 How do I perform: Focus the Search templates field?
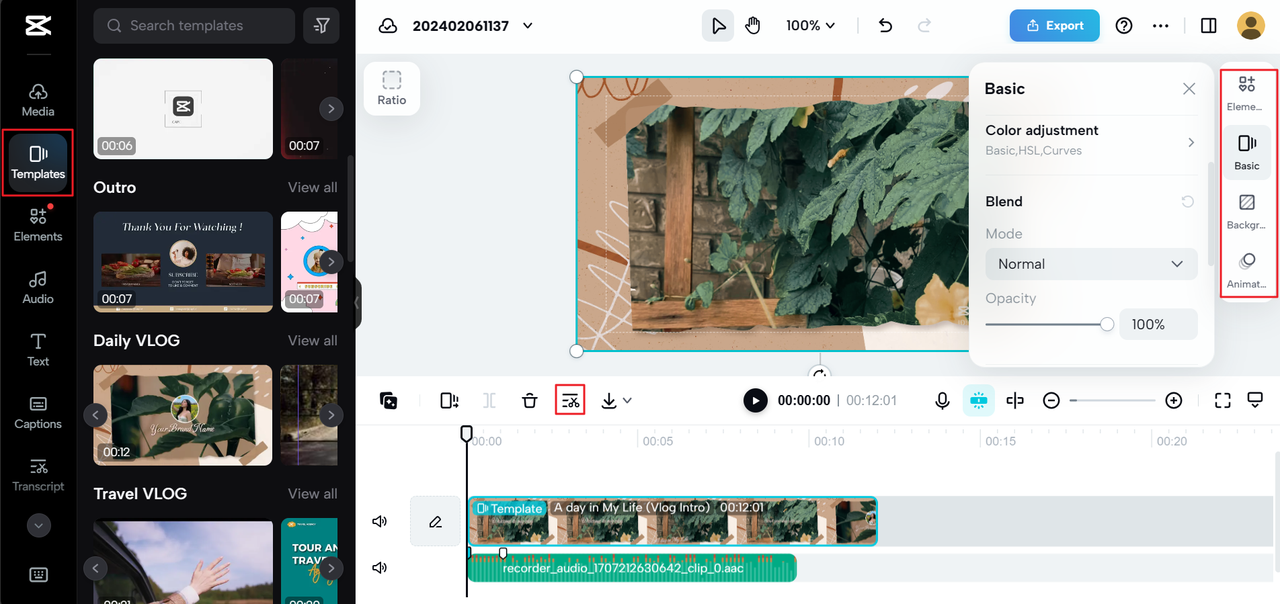click(194, 26)
